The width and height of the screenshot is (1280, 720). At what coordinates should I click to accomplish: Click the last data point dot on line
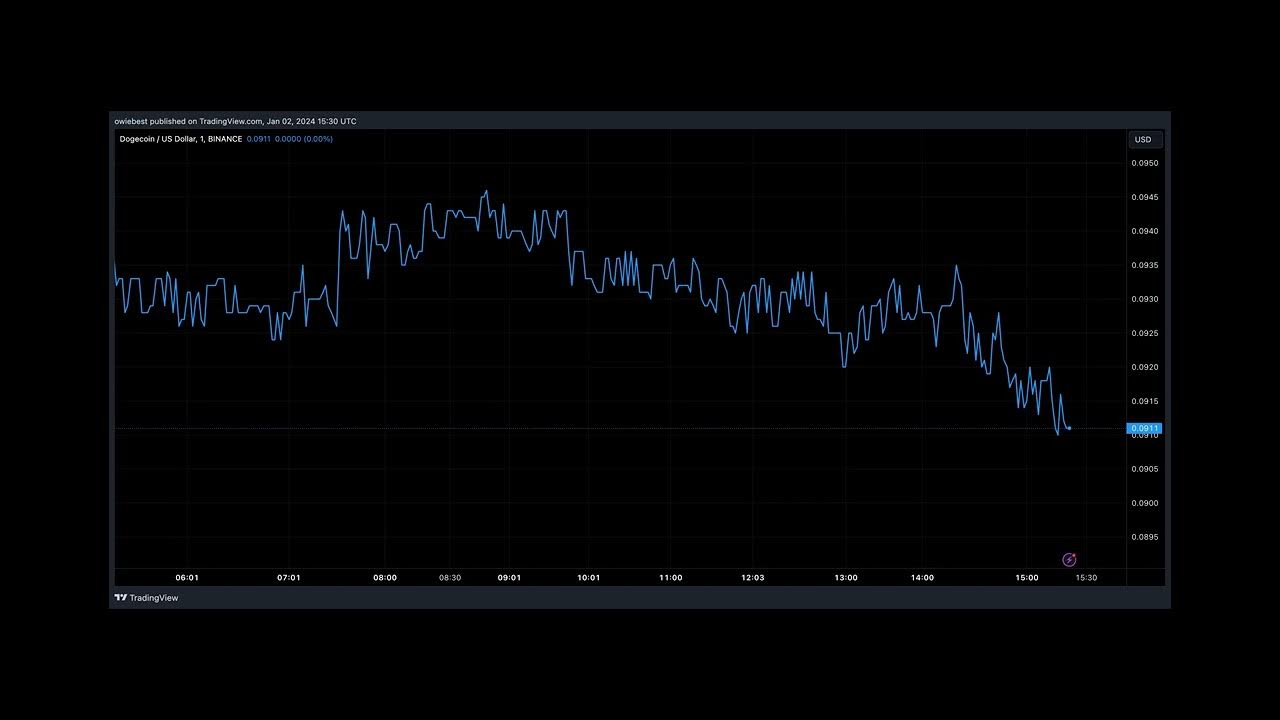(x=1069, y=428)
